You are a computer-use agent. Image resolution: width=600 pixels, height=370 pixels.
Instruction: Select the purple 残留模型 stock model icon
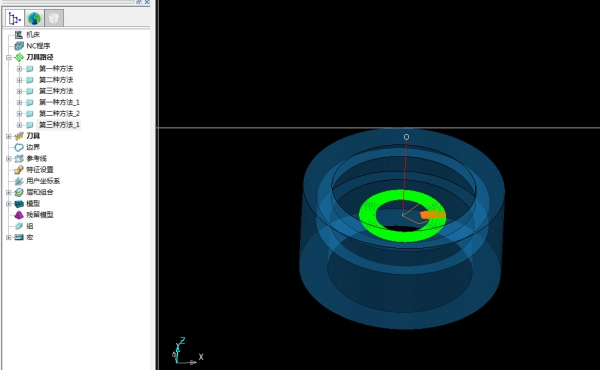pos(19,215)
